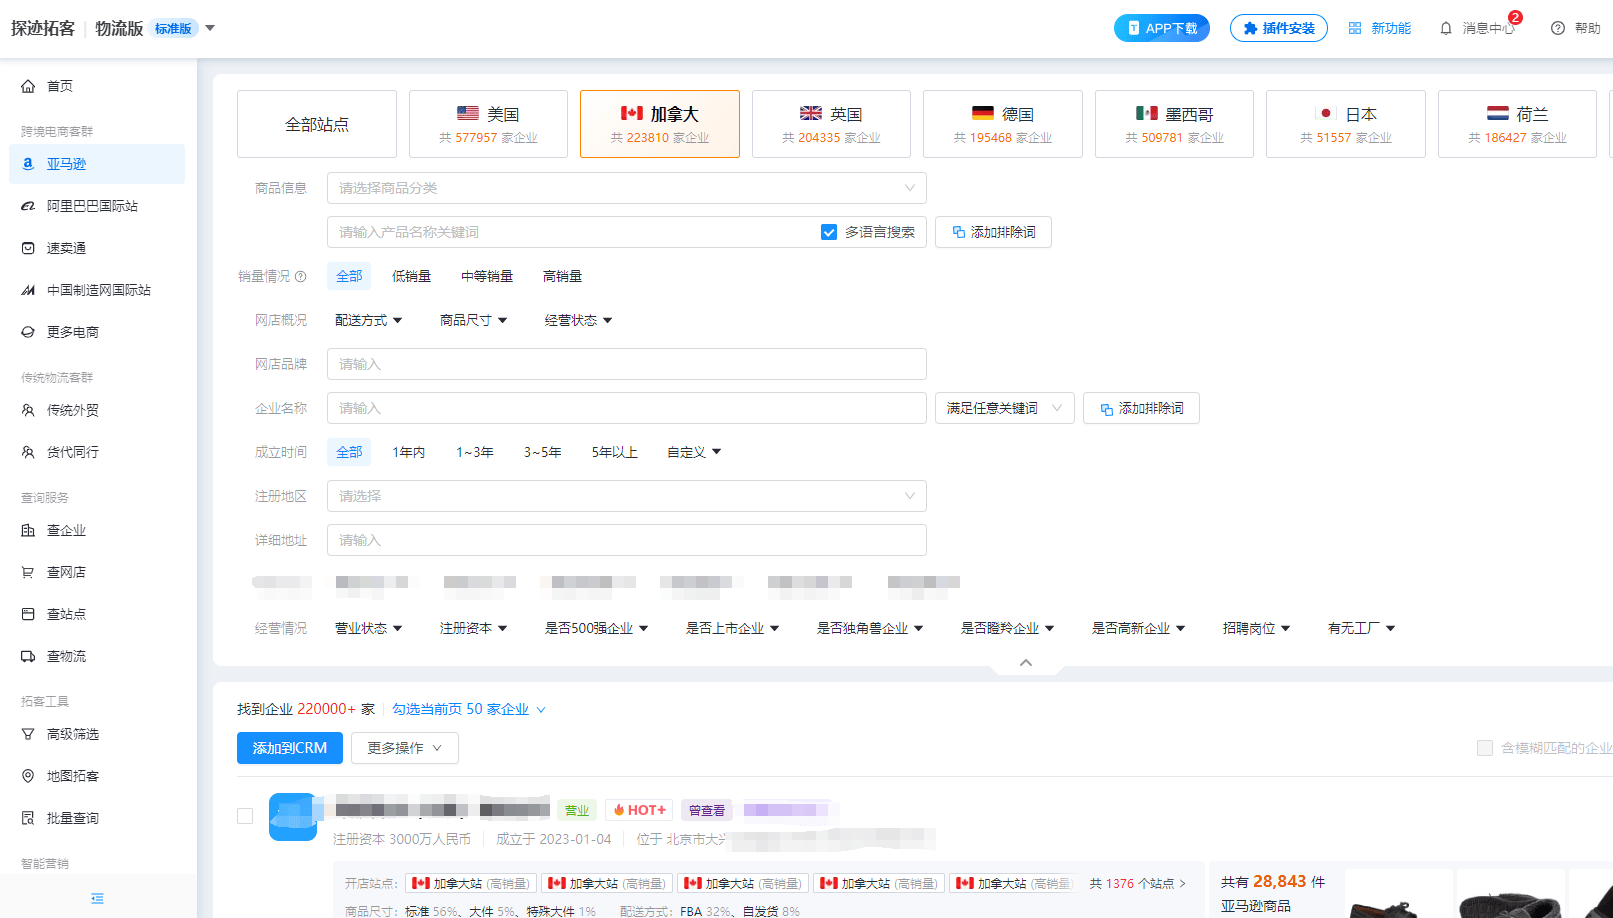Click the company logo avatar in results
This screenshot has height=918, width=1613.
[293, 817]
